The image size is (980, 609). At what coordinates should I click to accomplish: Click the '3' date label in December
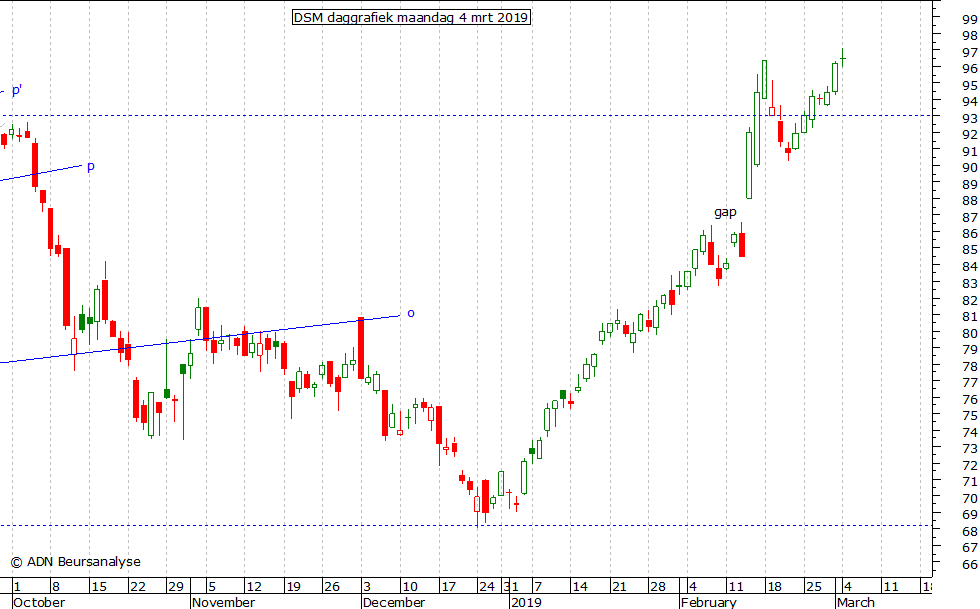tap(367, 586)
